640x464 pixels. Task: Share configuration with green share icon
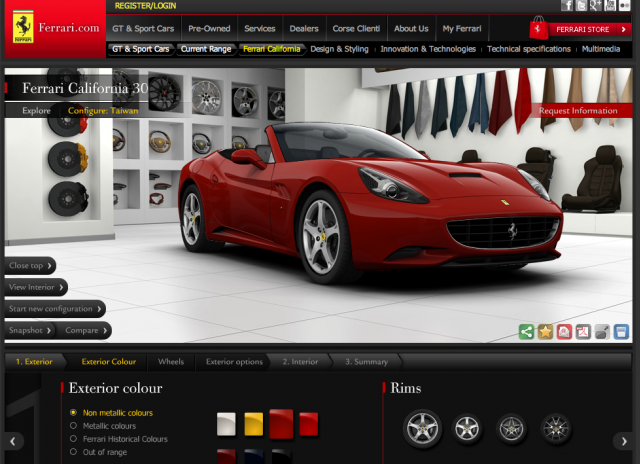coord(527,332)
